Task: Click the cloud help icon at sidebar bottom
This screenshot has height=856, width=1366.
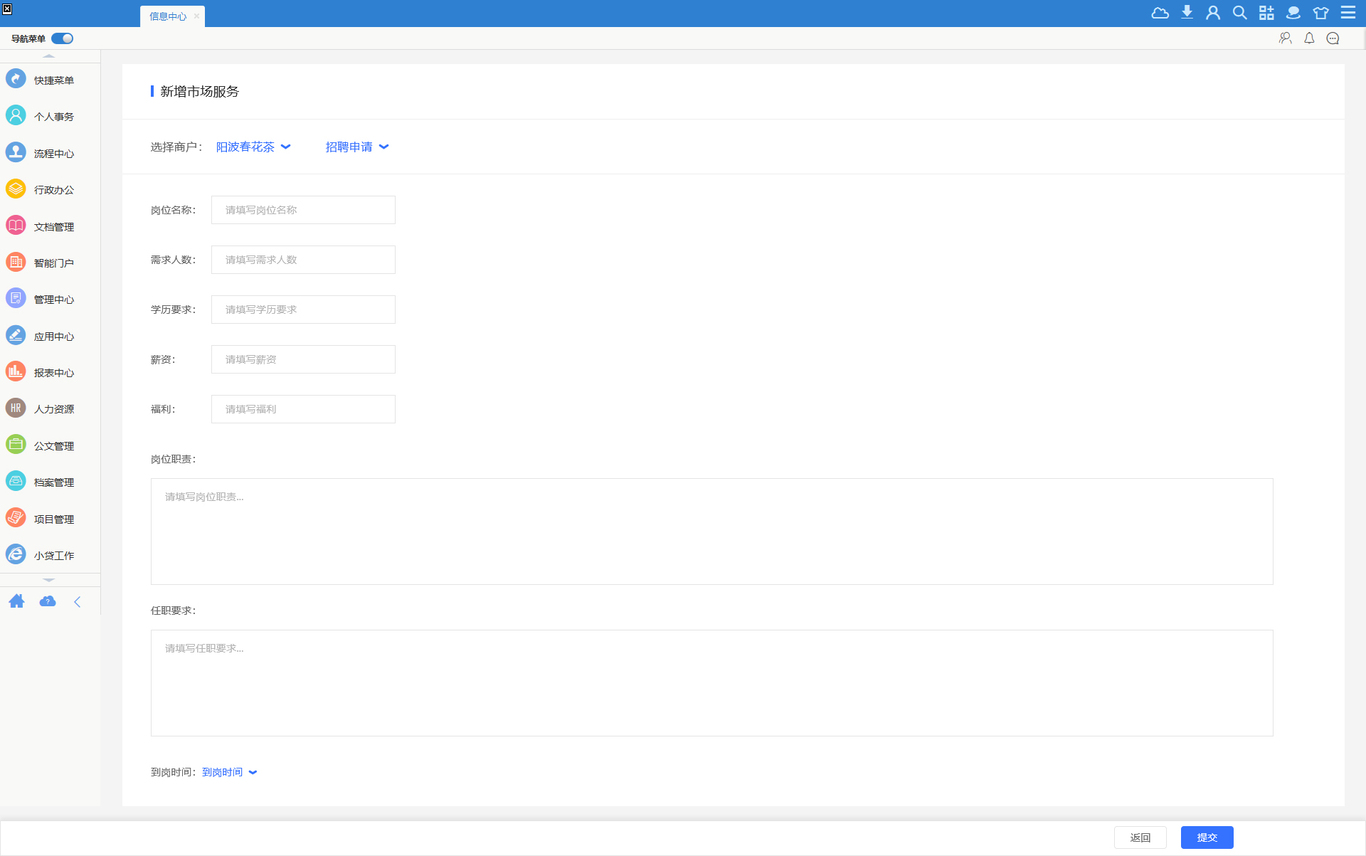Action: pyautogui.click(x=47, y=601)
